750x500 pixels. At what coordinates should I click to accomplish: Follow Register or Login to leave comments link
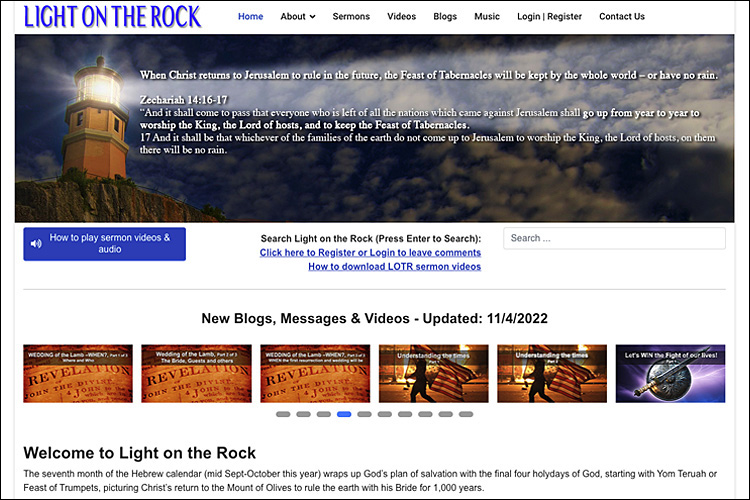[x=370, y=253]
